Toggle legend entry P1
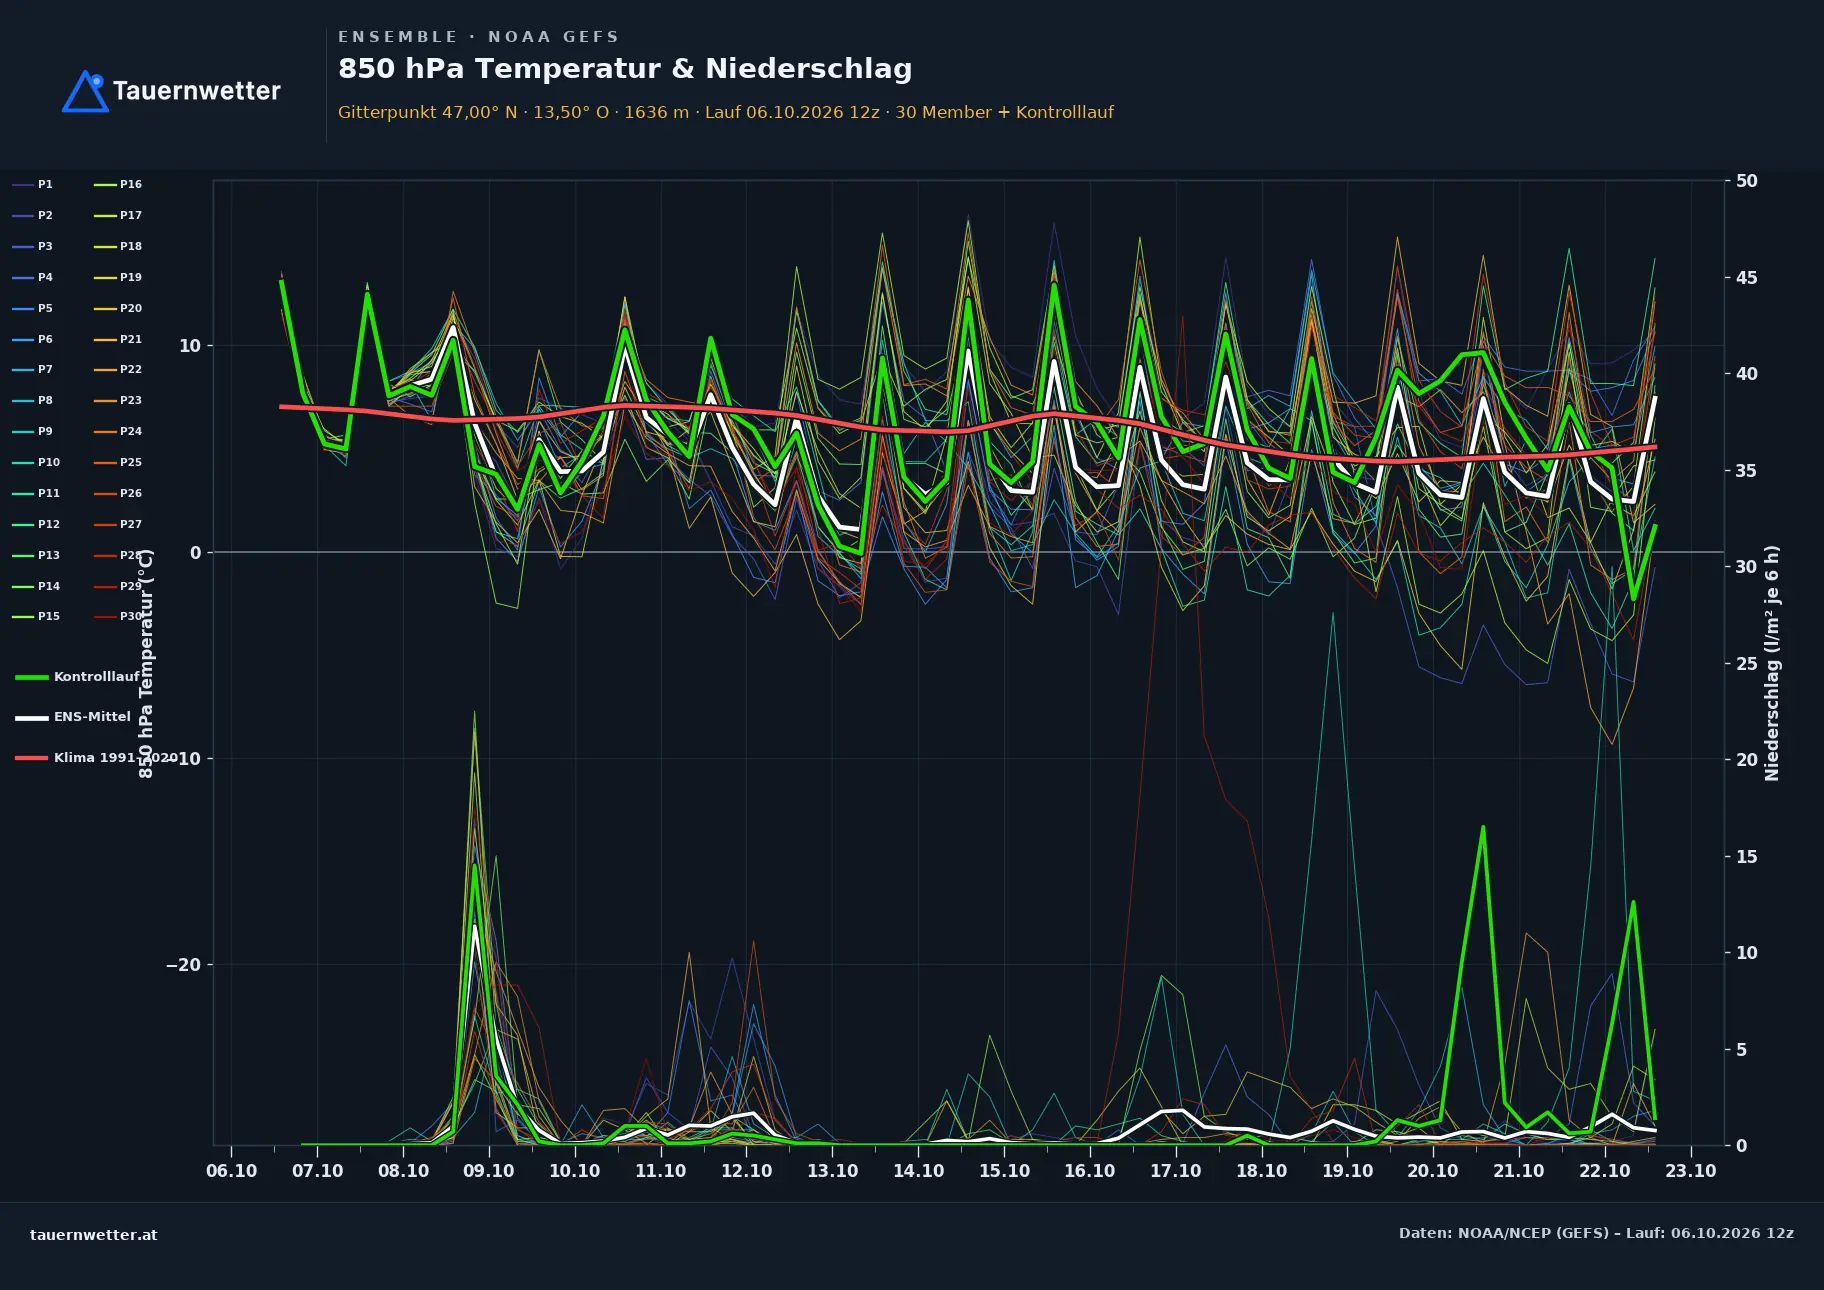Viewport: 1824px width, 1290px height. click(32, 184)
